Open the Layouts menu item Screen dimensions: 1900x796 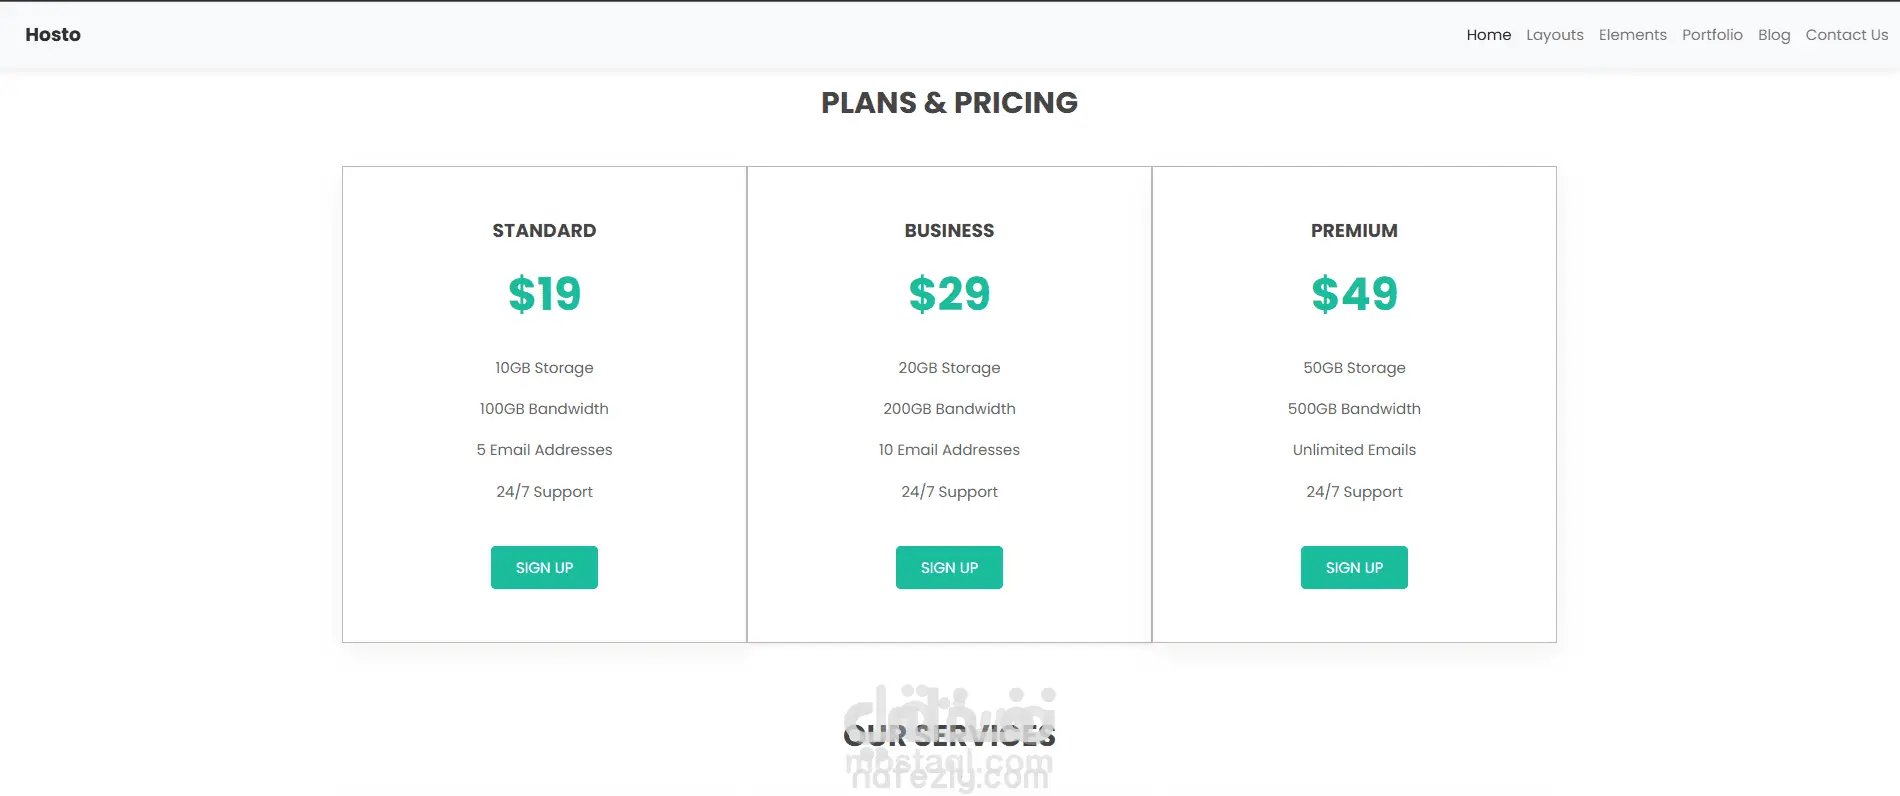click(x=1554, y=35)
